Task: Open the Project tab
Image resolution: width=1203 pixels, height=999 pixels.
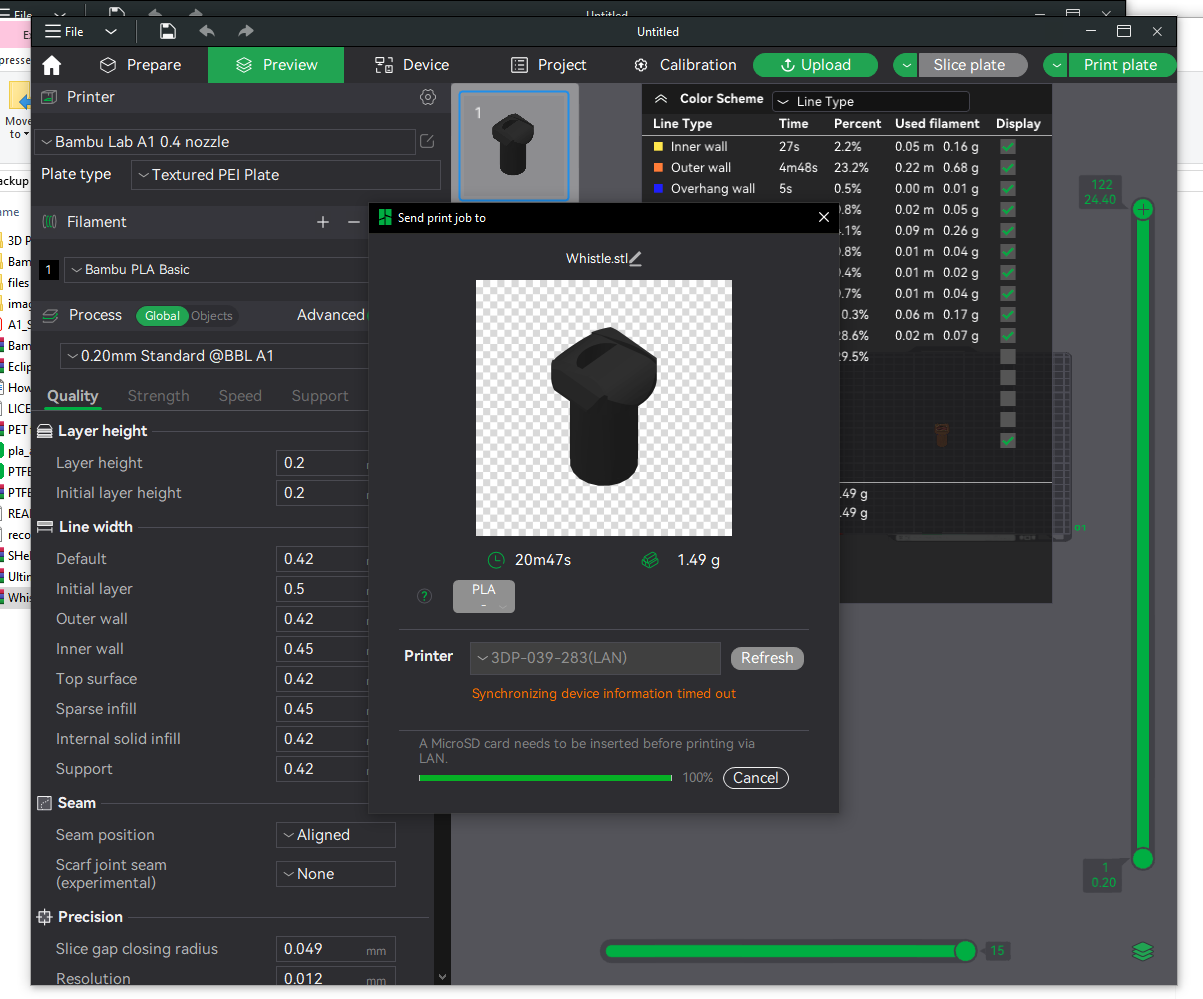Action: pyautogui.click(x=548, y=65)
